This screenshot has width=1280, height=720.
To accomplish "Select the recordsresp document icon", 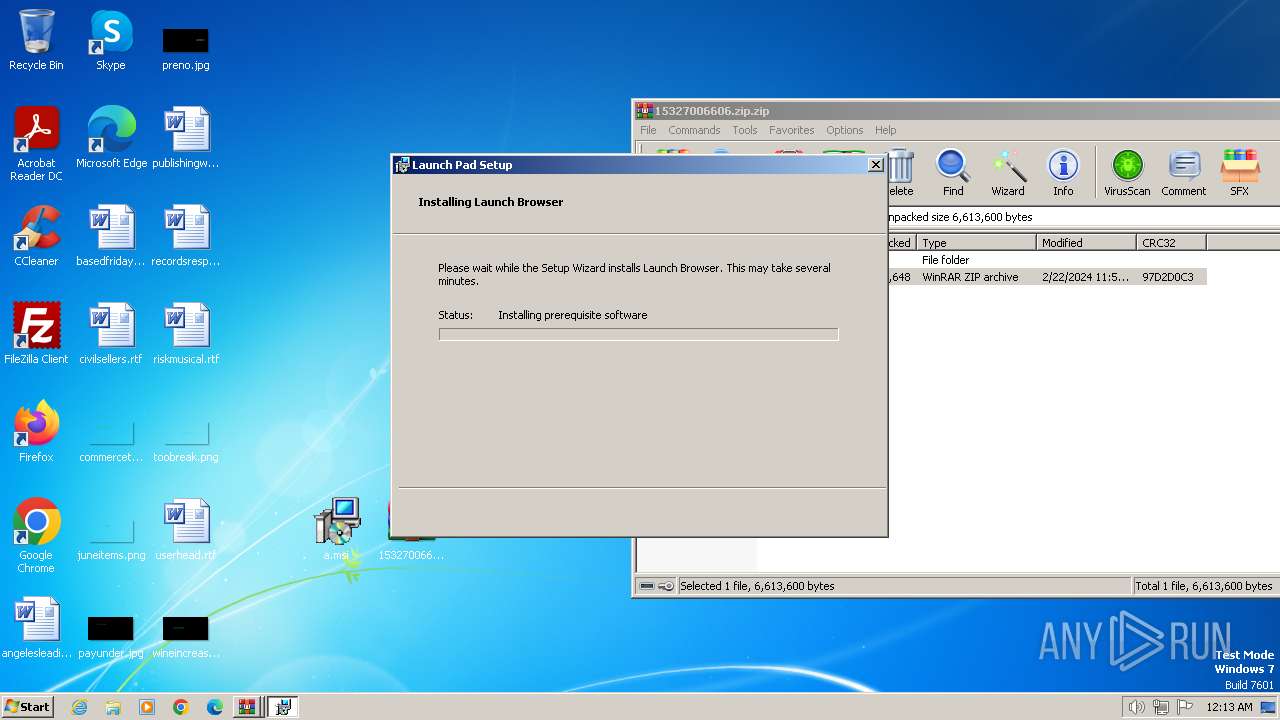I will pos(186,236).
